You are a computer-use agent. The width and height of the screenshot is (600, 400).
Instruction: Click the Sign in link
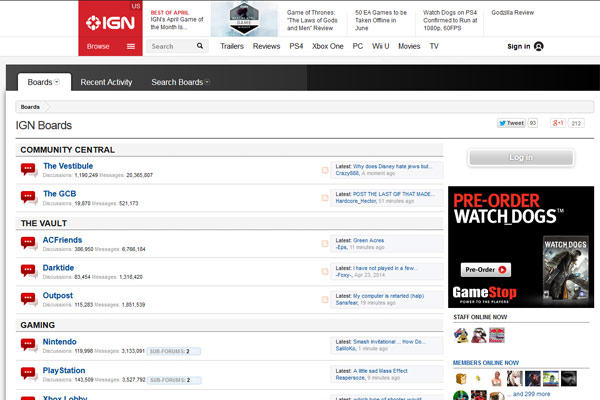click(x=518, y=46)
